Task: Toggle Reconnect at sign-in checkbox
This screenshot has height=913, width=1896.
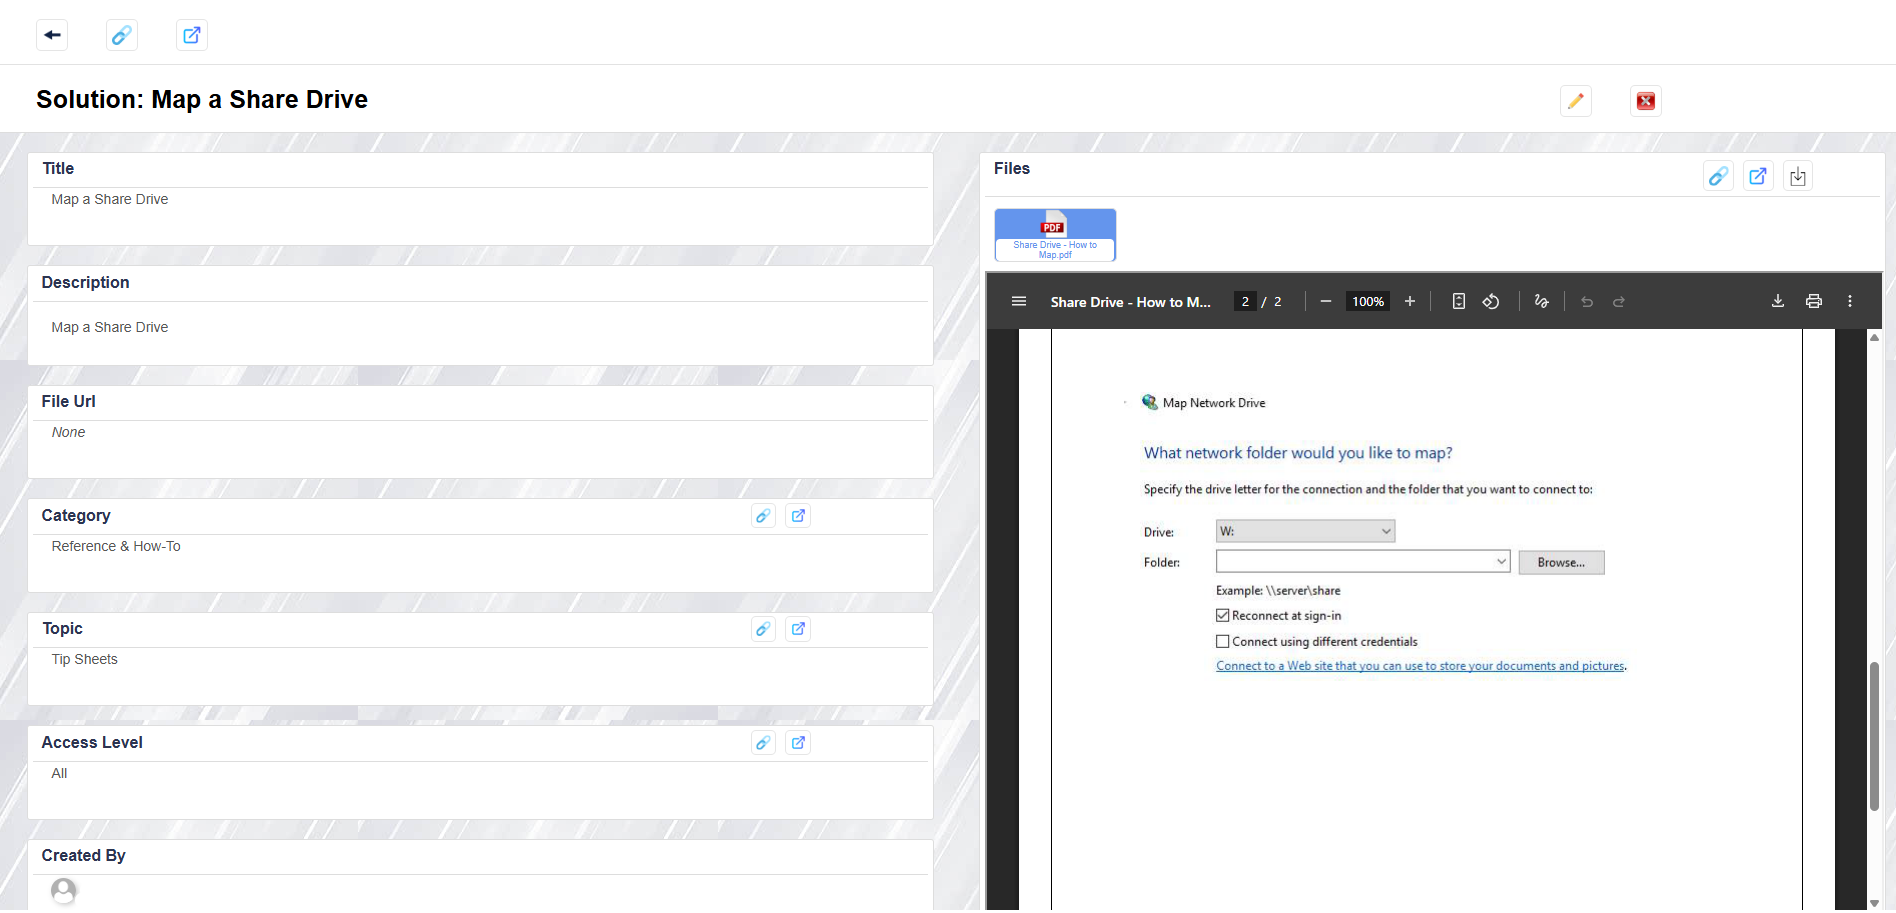Action: [1222, 616]
